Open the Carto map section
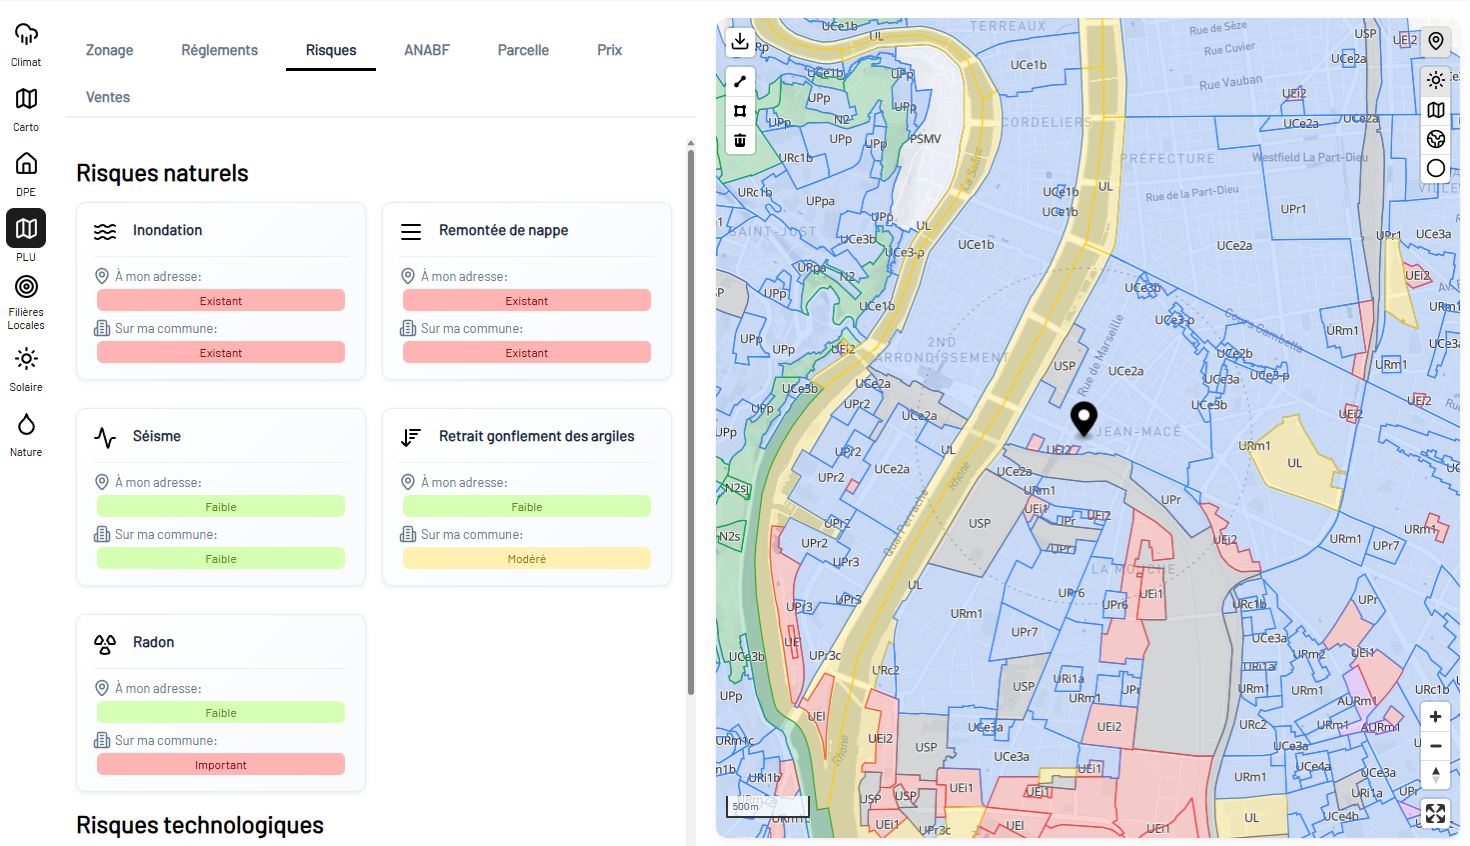The width and height of the screenshot is (1470, 846). 26,109
